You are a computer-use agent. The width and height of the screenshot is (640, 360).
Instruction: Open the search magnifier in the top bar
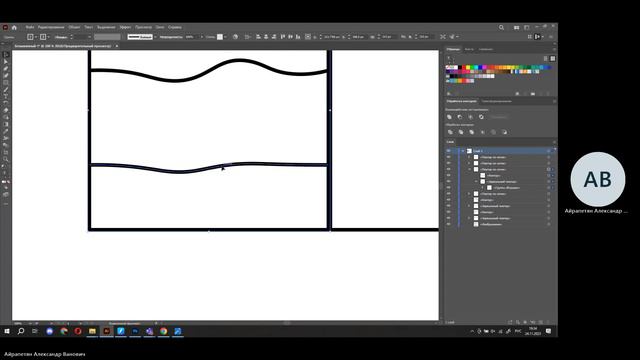(x=501, y=27)
